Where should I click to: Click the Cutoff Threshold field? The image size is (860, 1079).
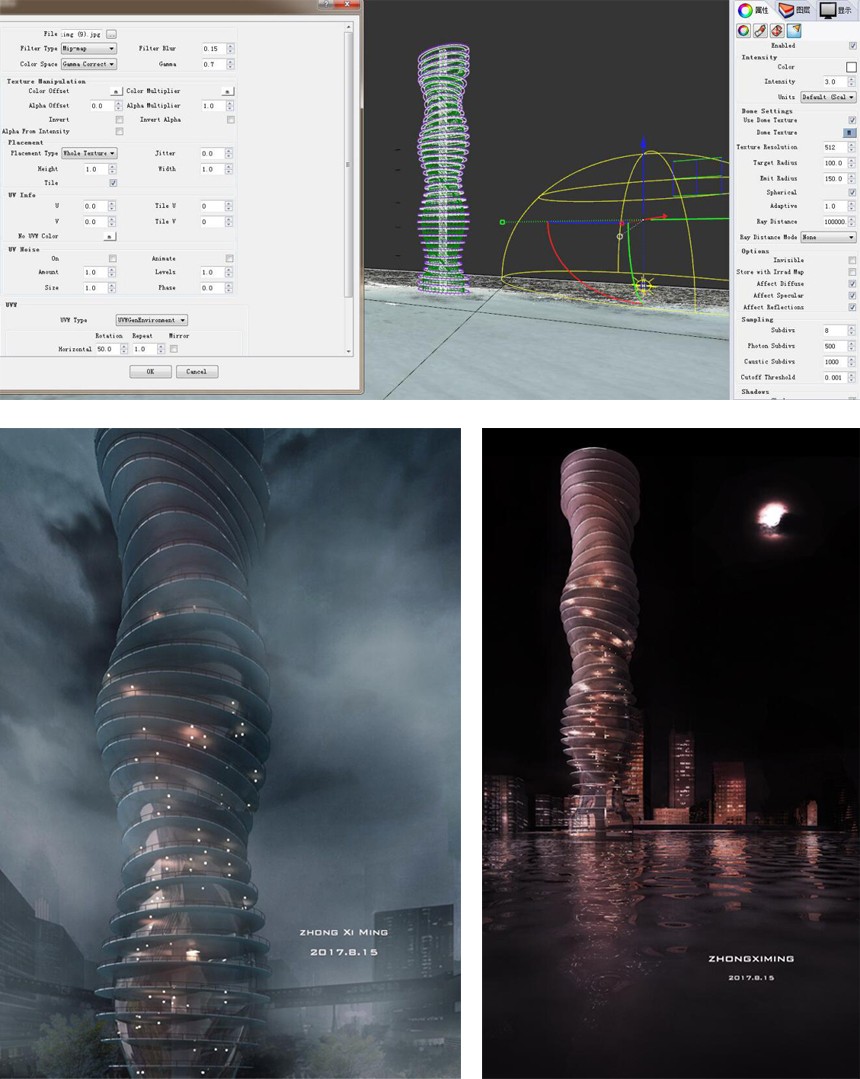tap(835, 377)
